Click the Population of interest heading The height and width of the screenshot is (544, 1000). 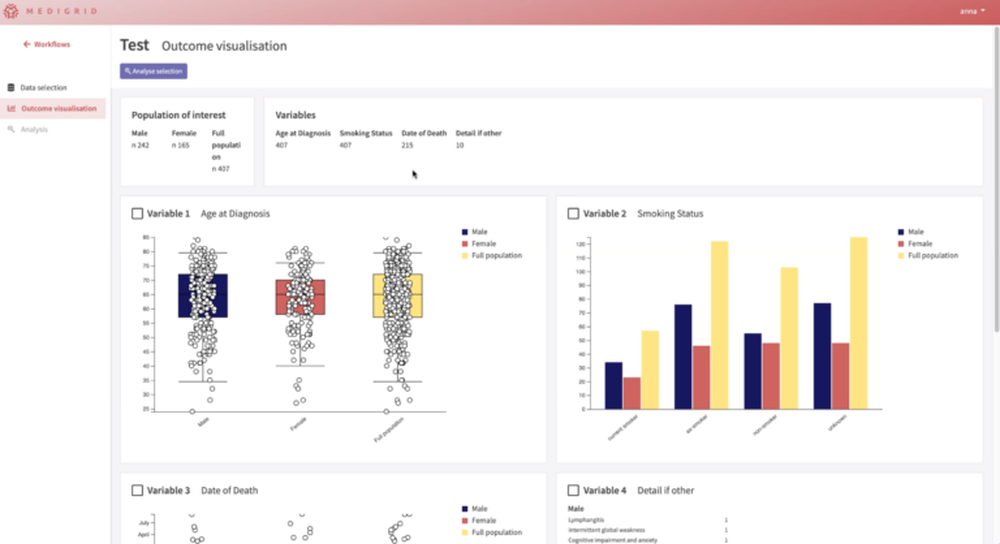(x=179, y=115)
